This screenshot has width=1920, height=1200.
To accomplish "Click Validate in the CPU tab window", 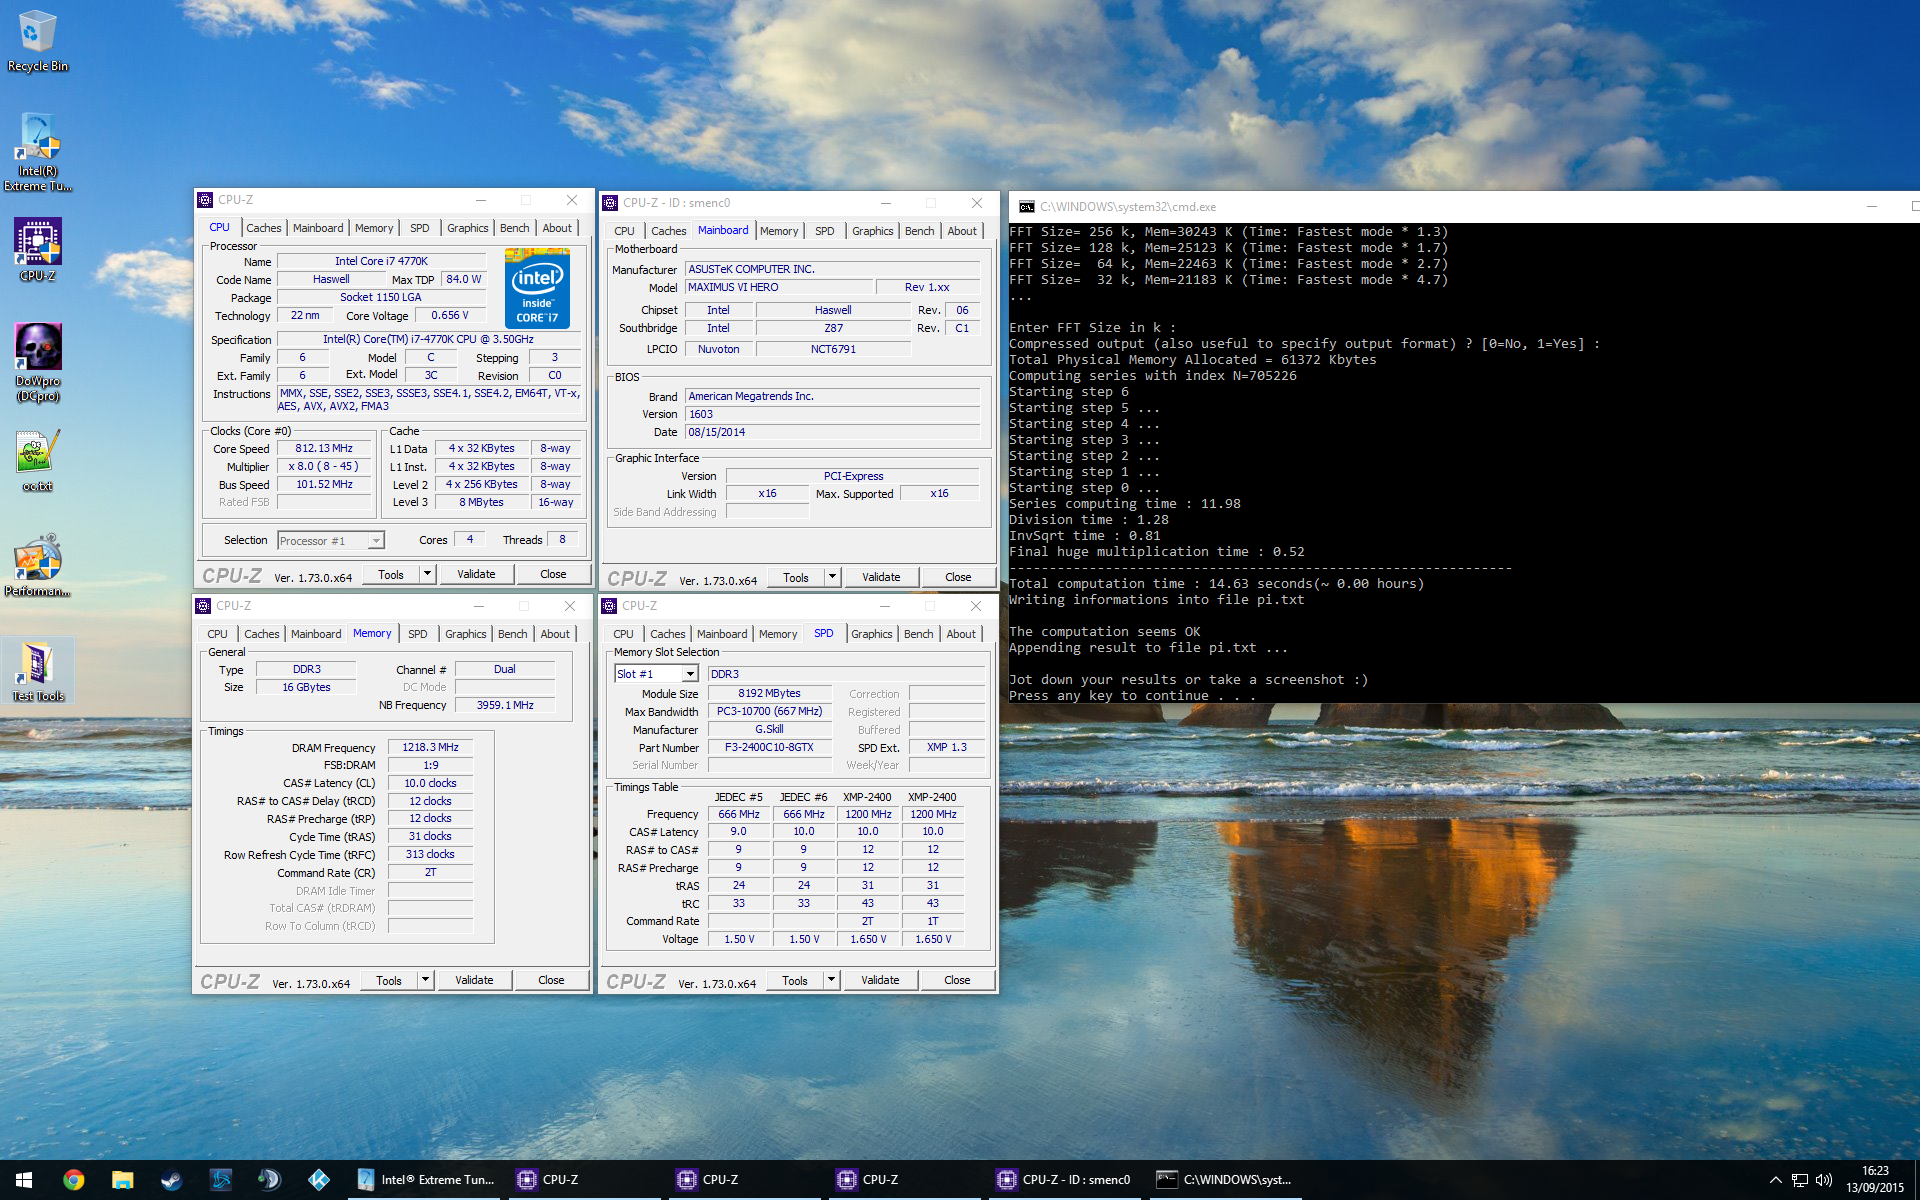I will [x=476, y=574].
